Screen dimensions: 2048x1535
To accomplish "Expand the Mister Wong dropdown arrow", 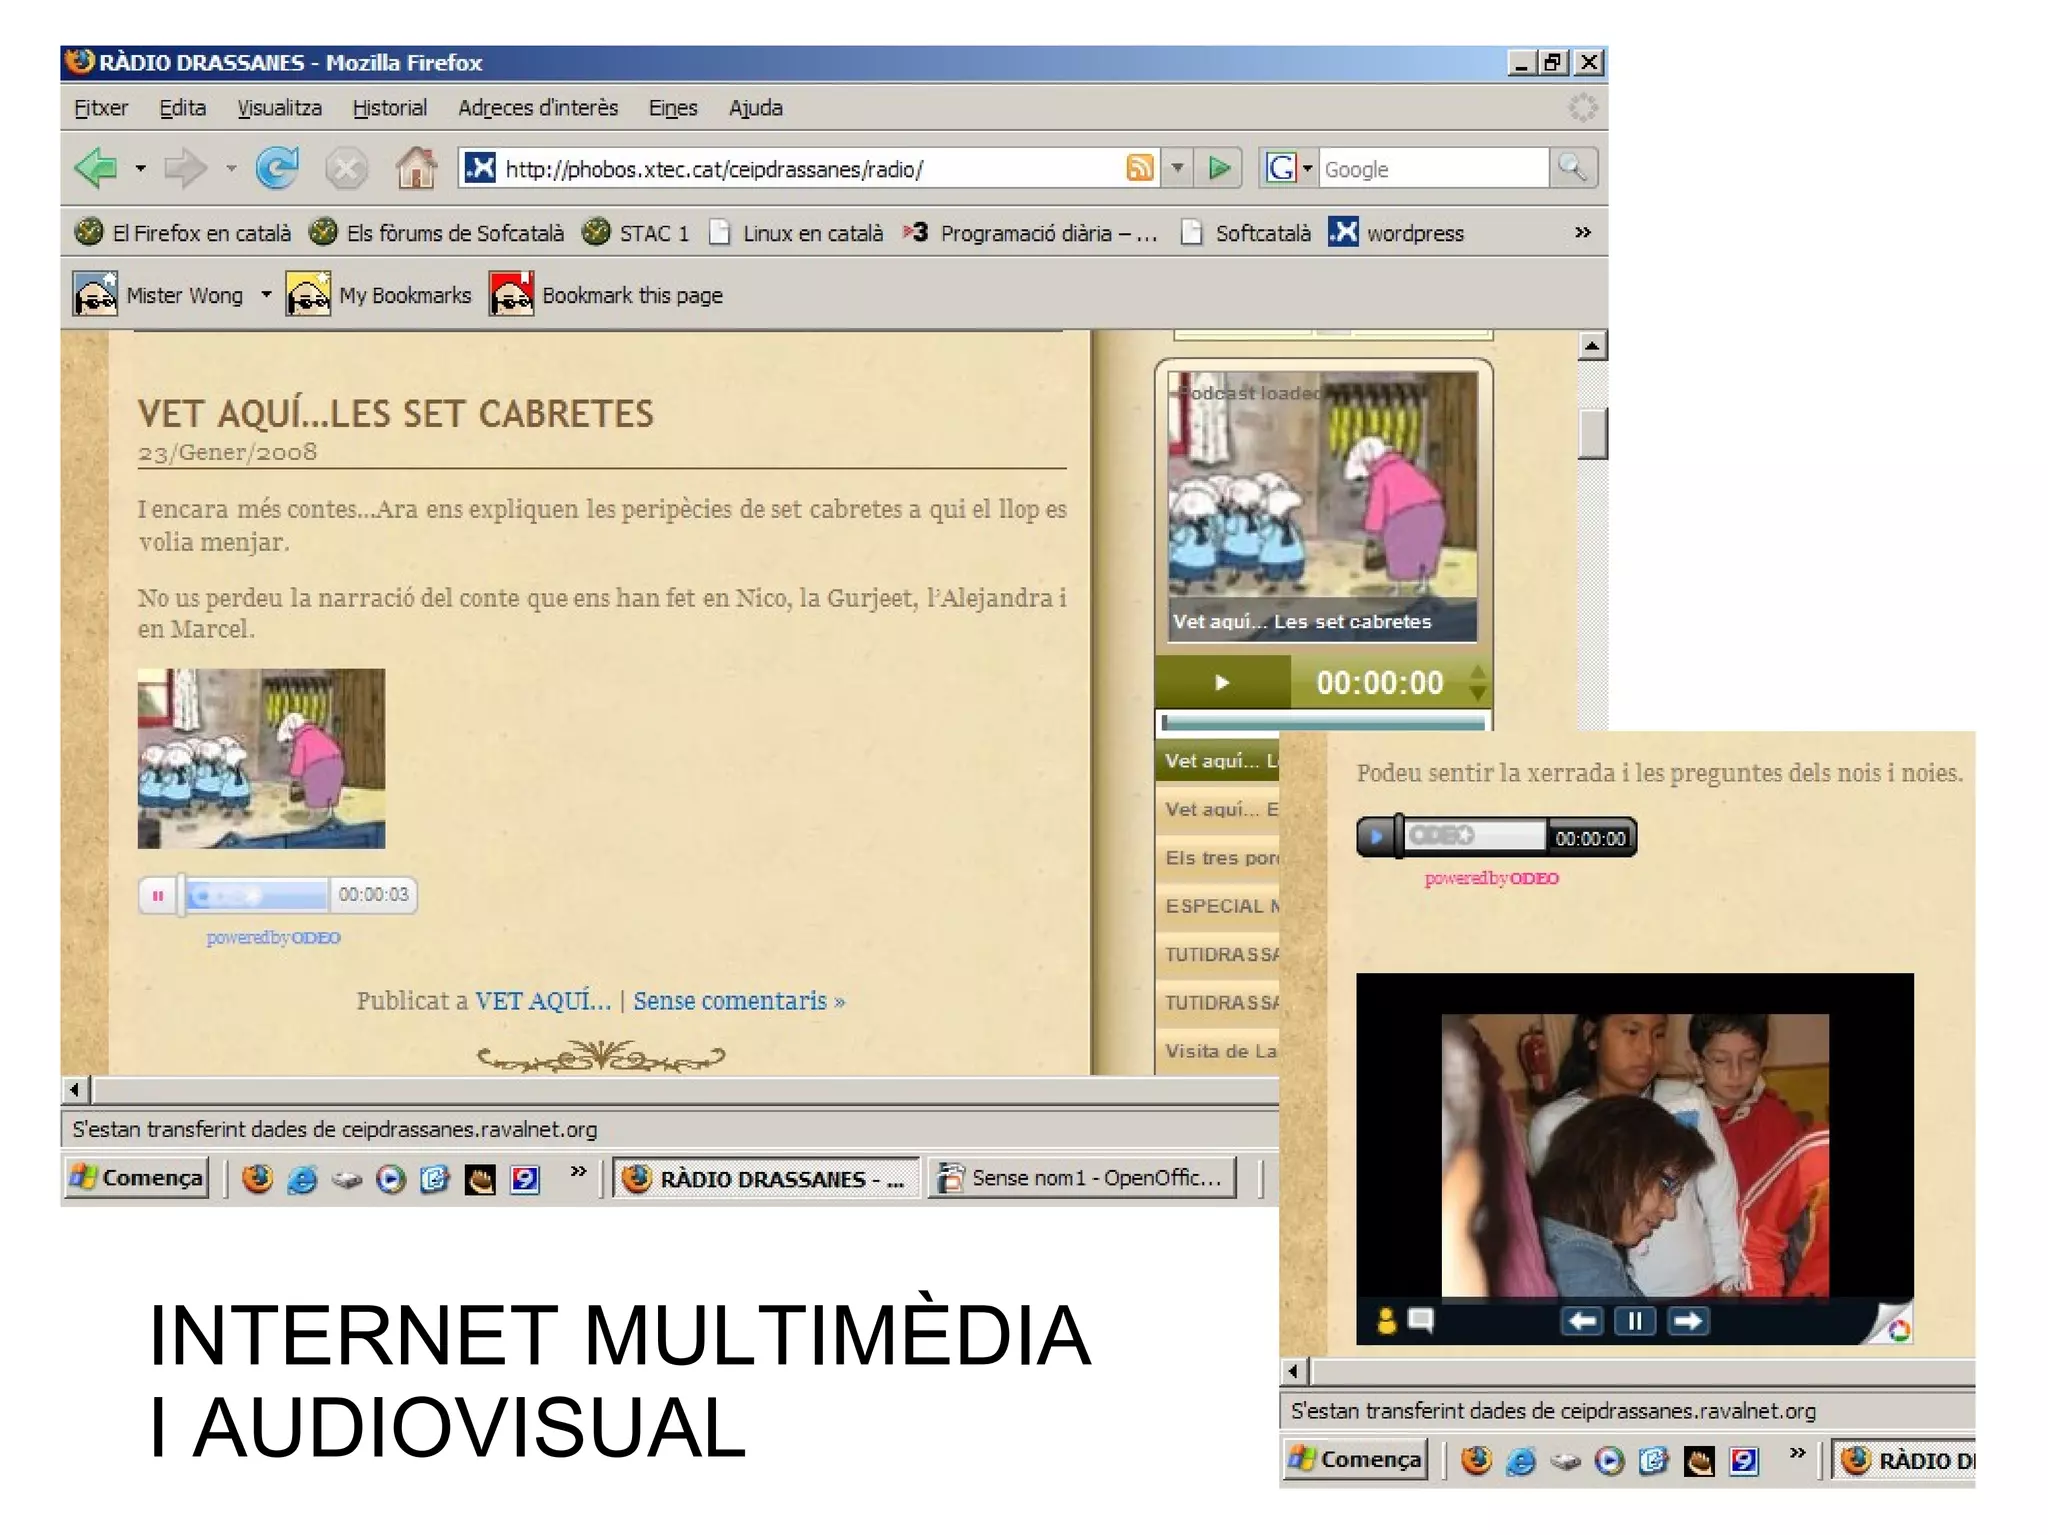I will tap(266, 294).
